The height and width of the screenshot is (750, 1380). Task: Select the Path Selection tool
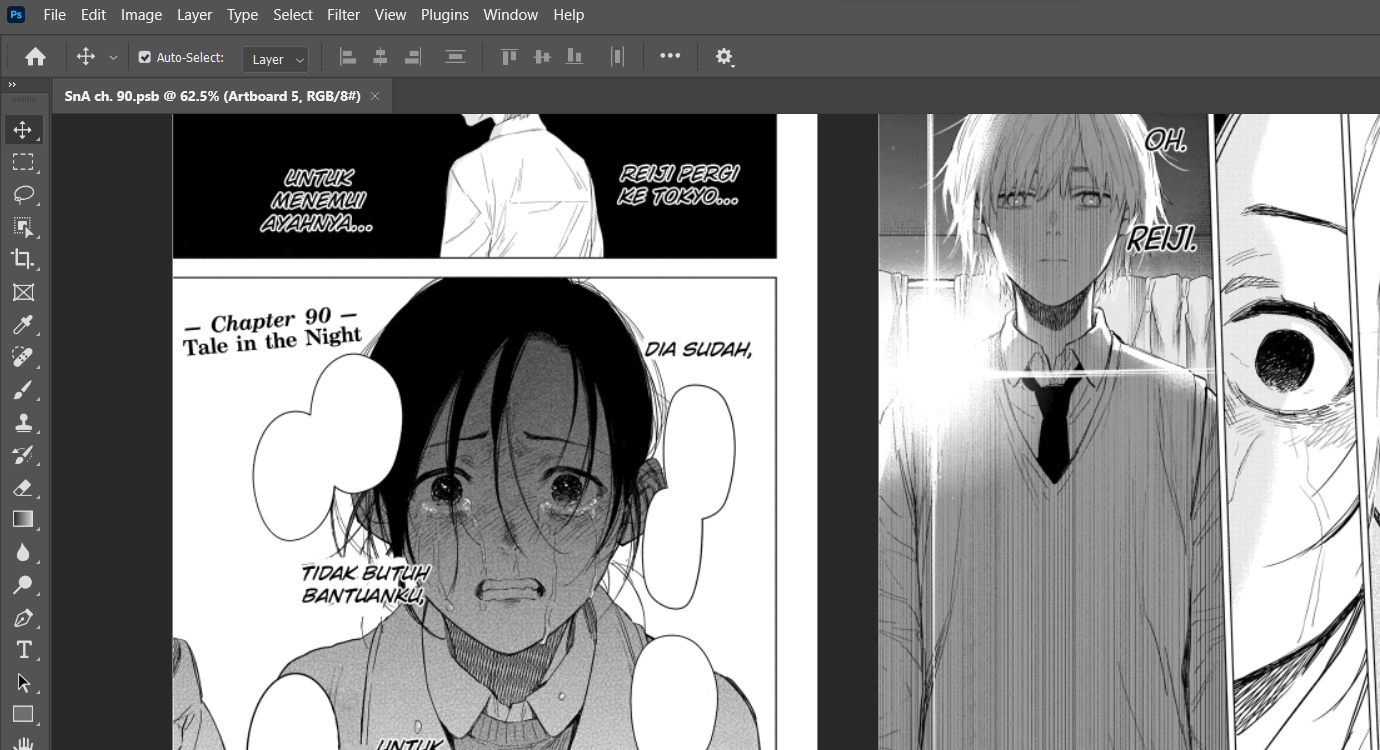(x=23, y=682)
